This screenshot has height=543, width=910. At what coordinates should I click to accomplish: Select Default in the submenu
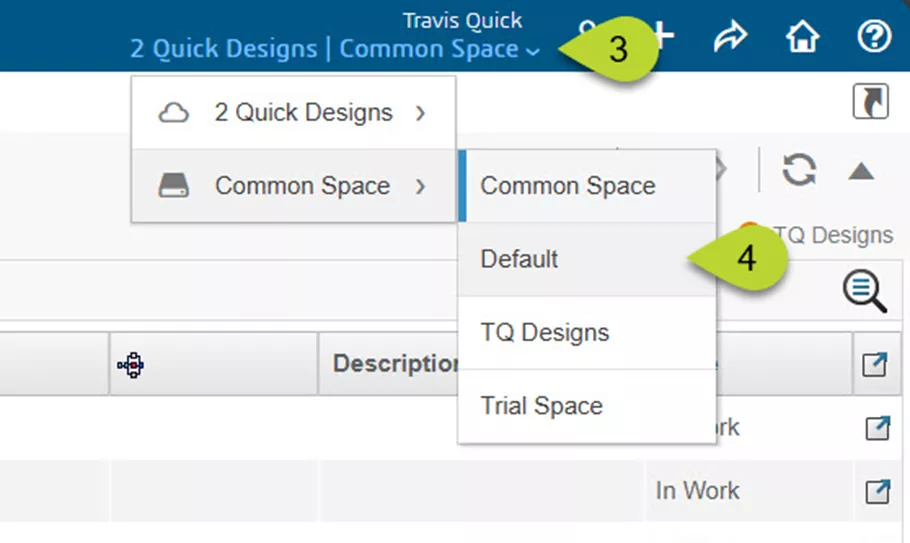tap(519, 259)
